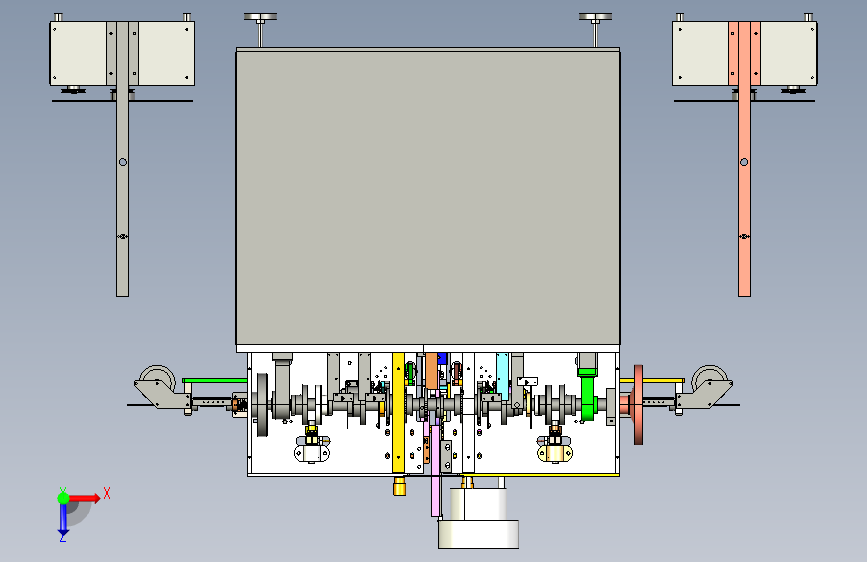Click the round hole on the gray vertical bar

(123, 162)
